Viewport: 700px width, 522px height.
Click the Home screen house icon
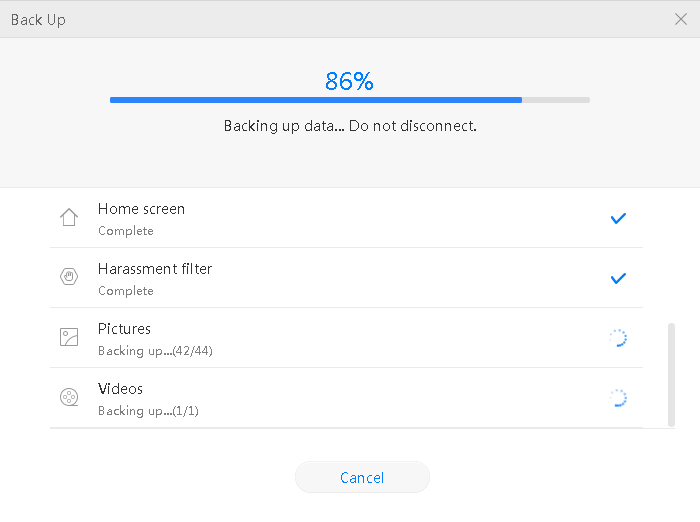pyautogui.click(x=69, y=217)
